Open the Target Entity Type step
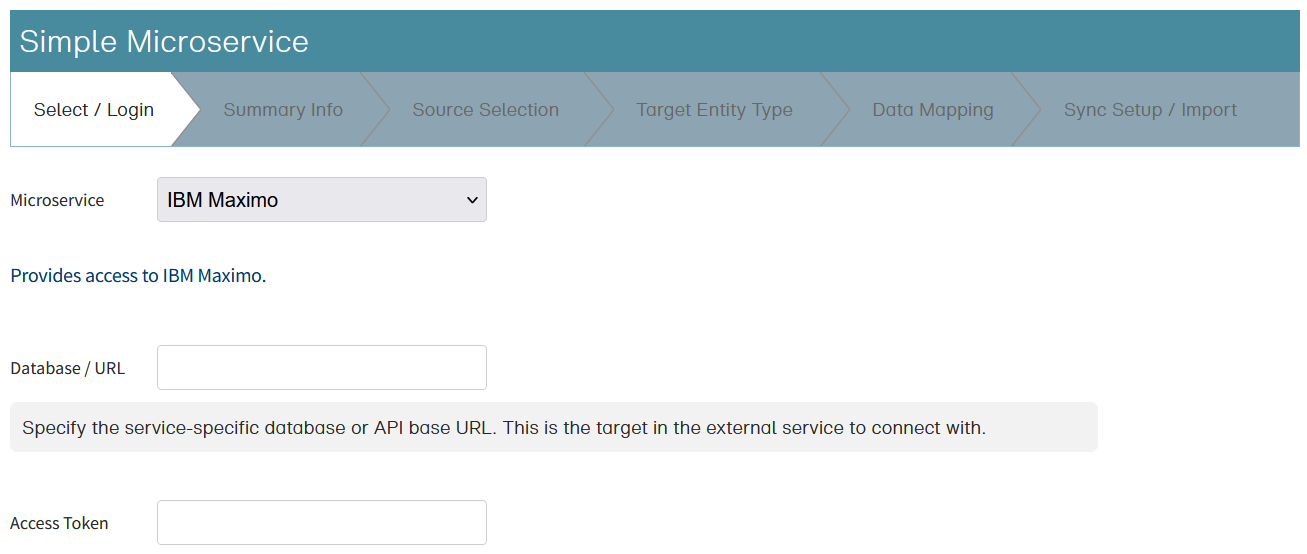 coord(714,110)
